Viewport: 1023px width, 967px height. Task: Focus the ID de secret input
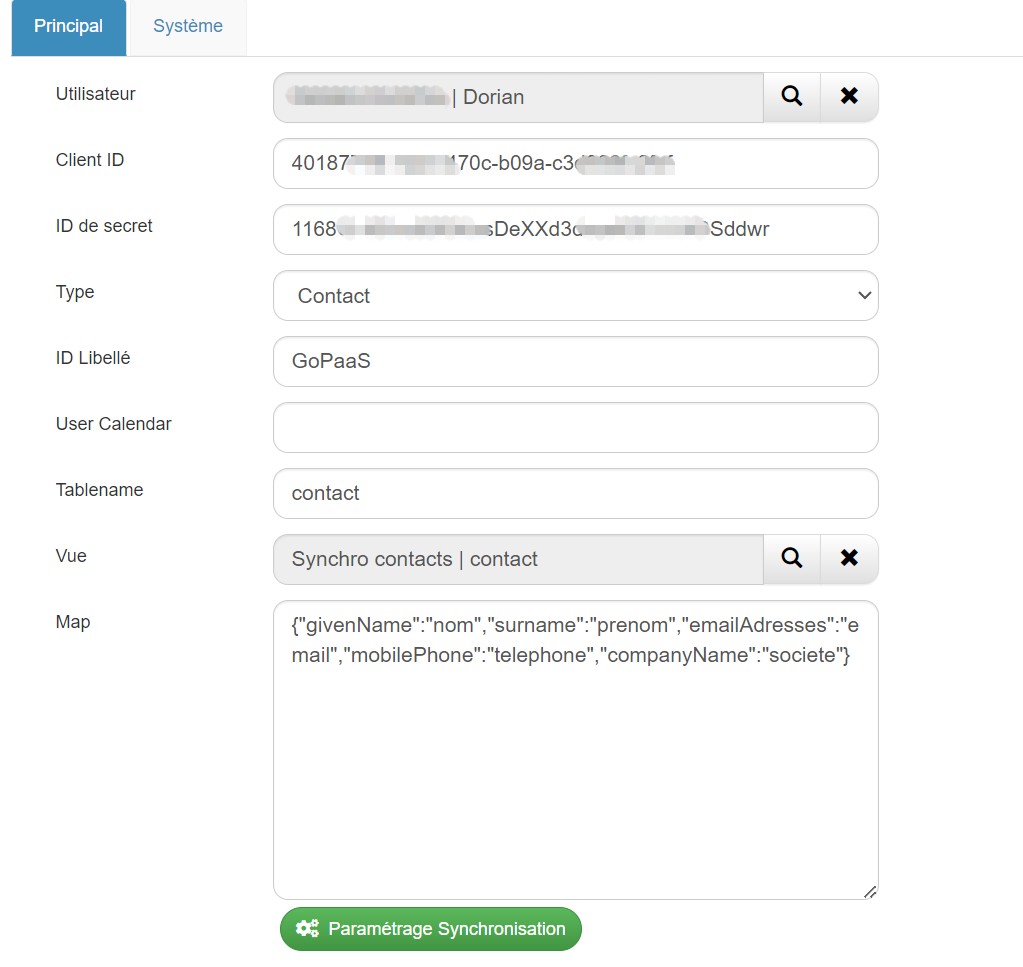pos(575,229)
